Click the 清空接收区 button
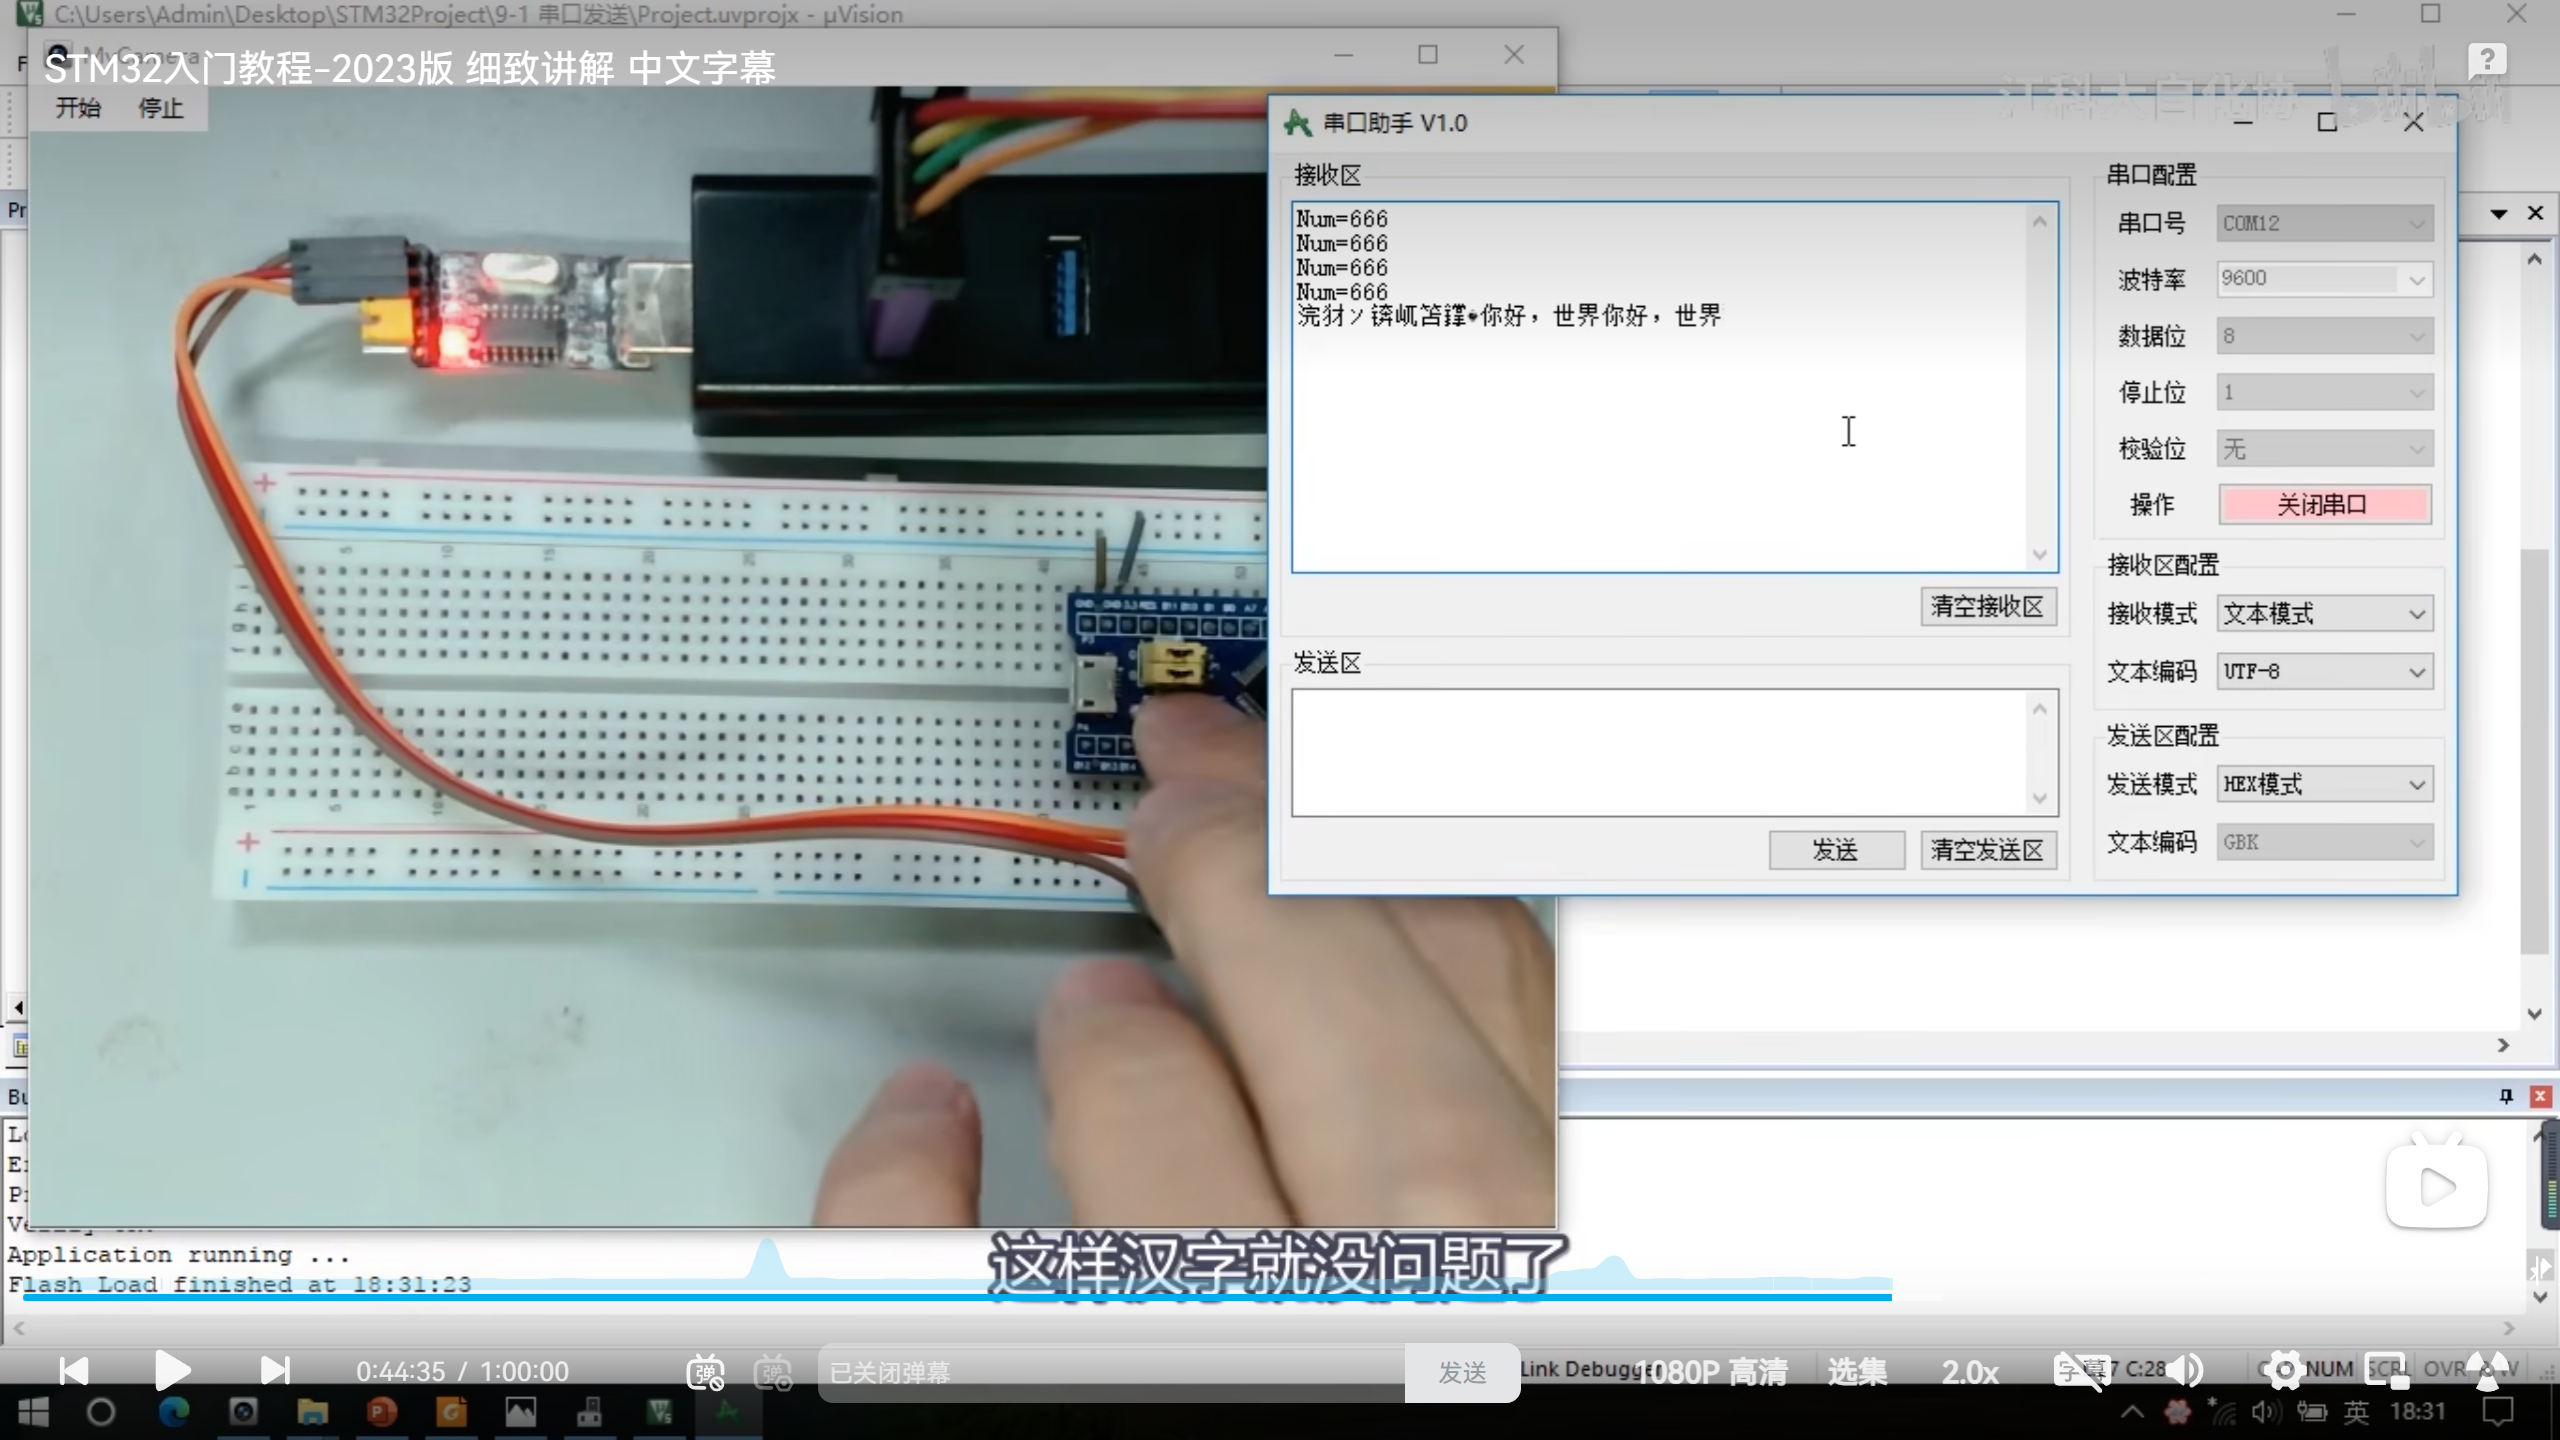Viewport: 2560px width, 1440px height. (x=1987, y=607)
